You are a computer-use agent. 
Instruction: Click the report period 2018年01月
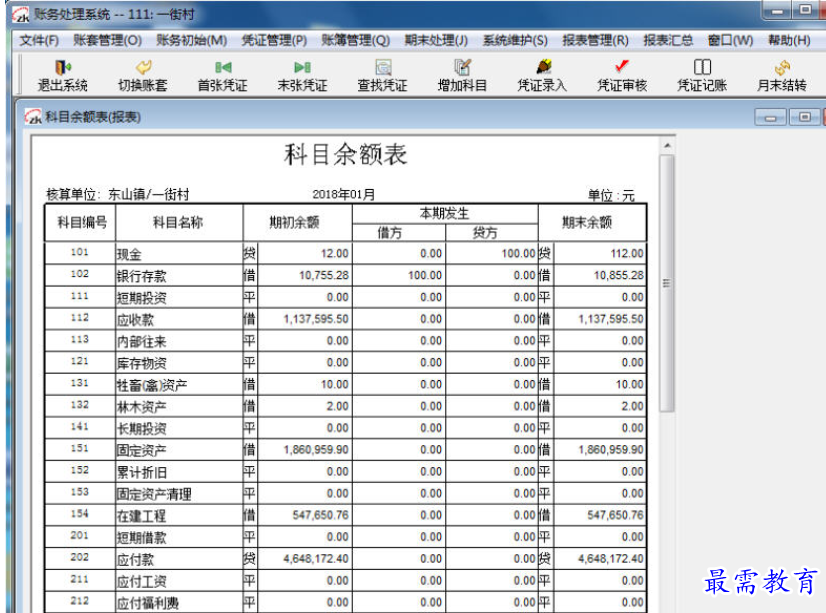pyautogui.click(x=344, y=194)
